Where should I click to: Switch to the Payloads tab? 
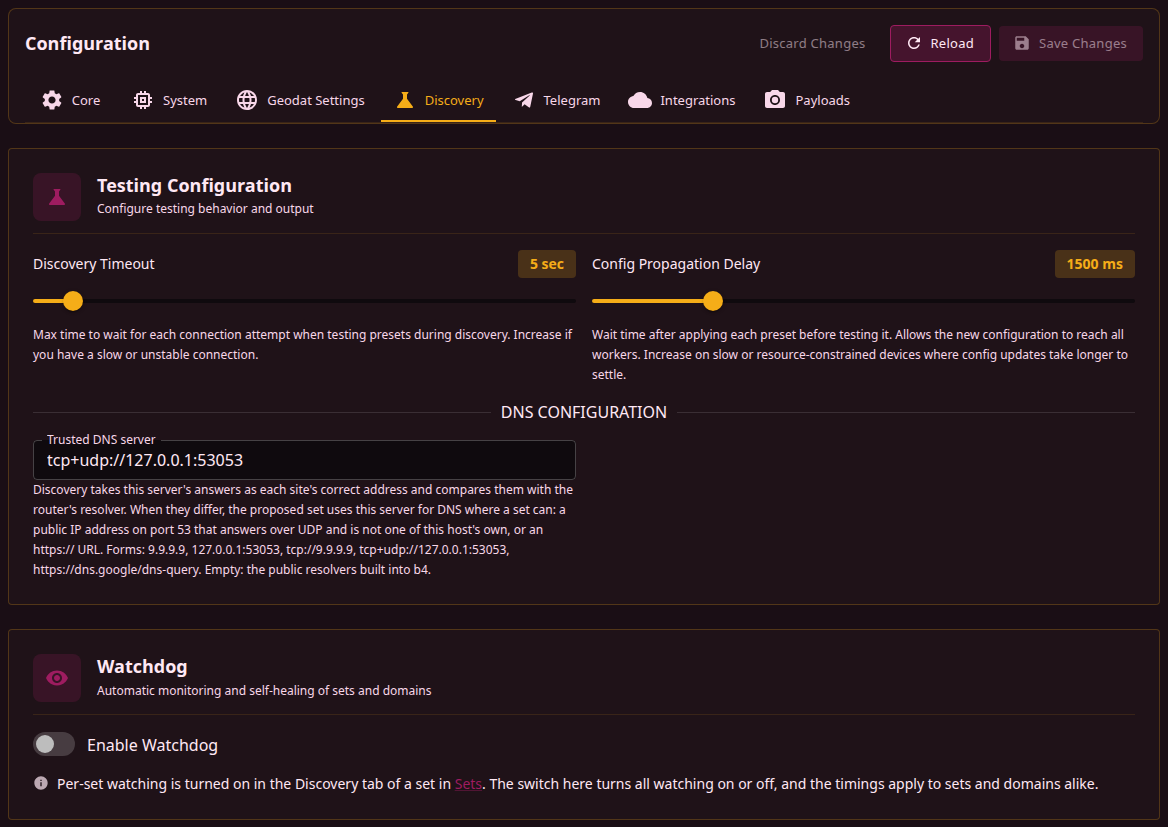click(x=807, y=101)
